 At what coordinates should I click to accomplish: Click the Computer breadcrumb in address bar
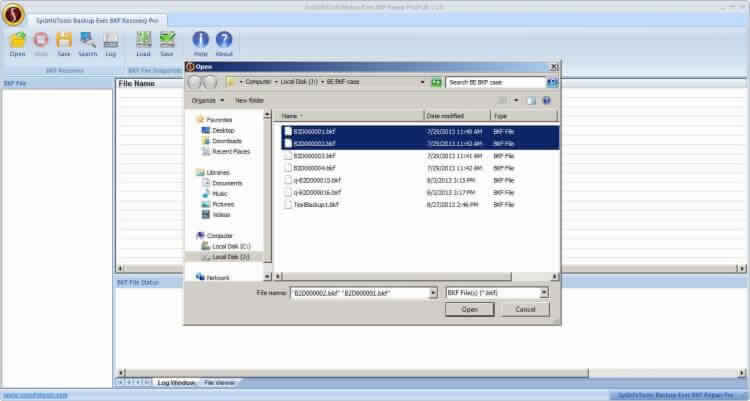pos(258,82)
